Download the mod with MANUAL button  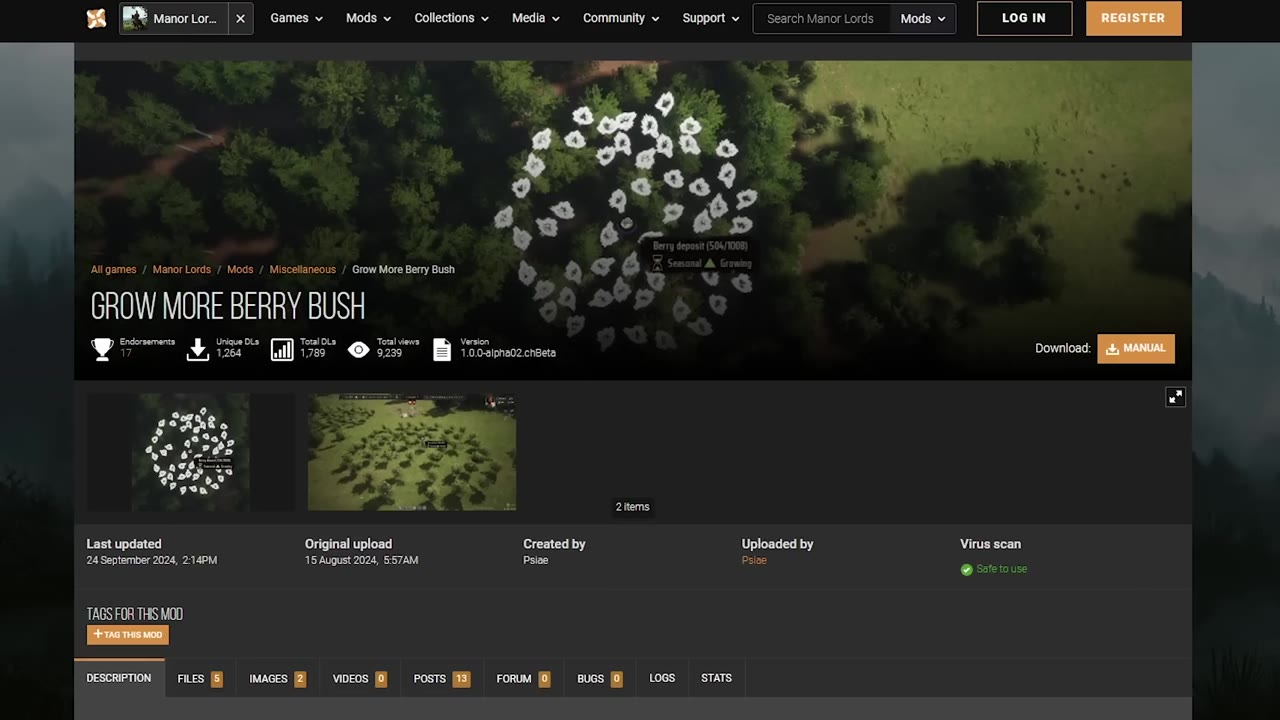click(x=1136, y=348)
